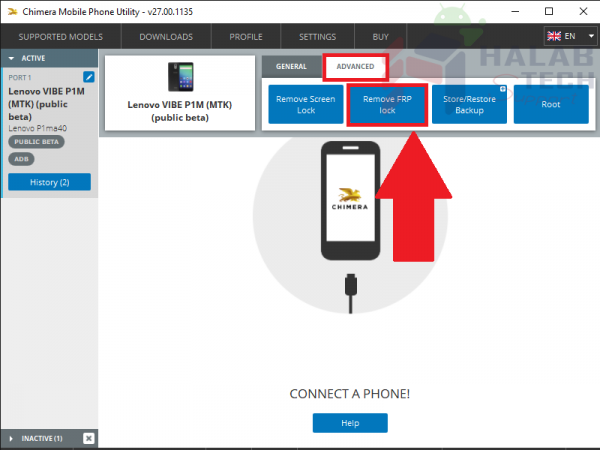Click the Remove Screen Lock button
Image resolution: width=600 pixels, height=450 pixels.
pyautogui.click(x=306, y=104)
